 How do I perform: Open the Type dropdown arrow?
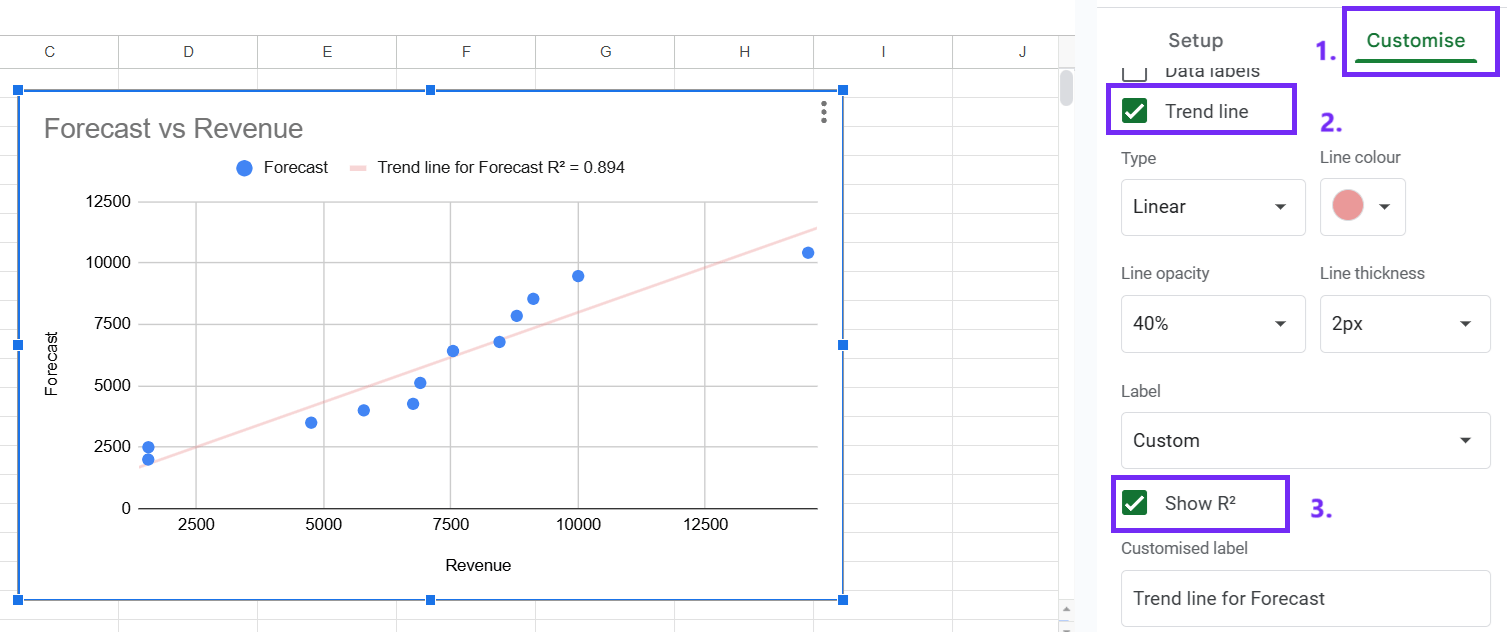[x=1281, y=207]
